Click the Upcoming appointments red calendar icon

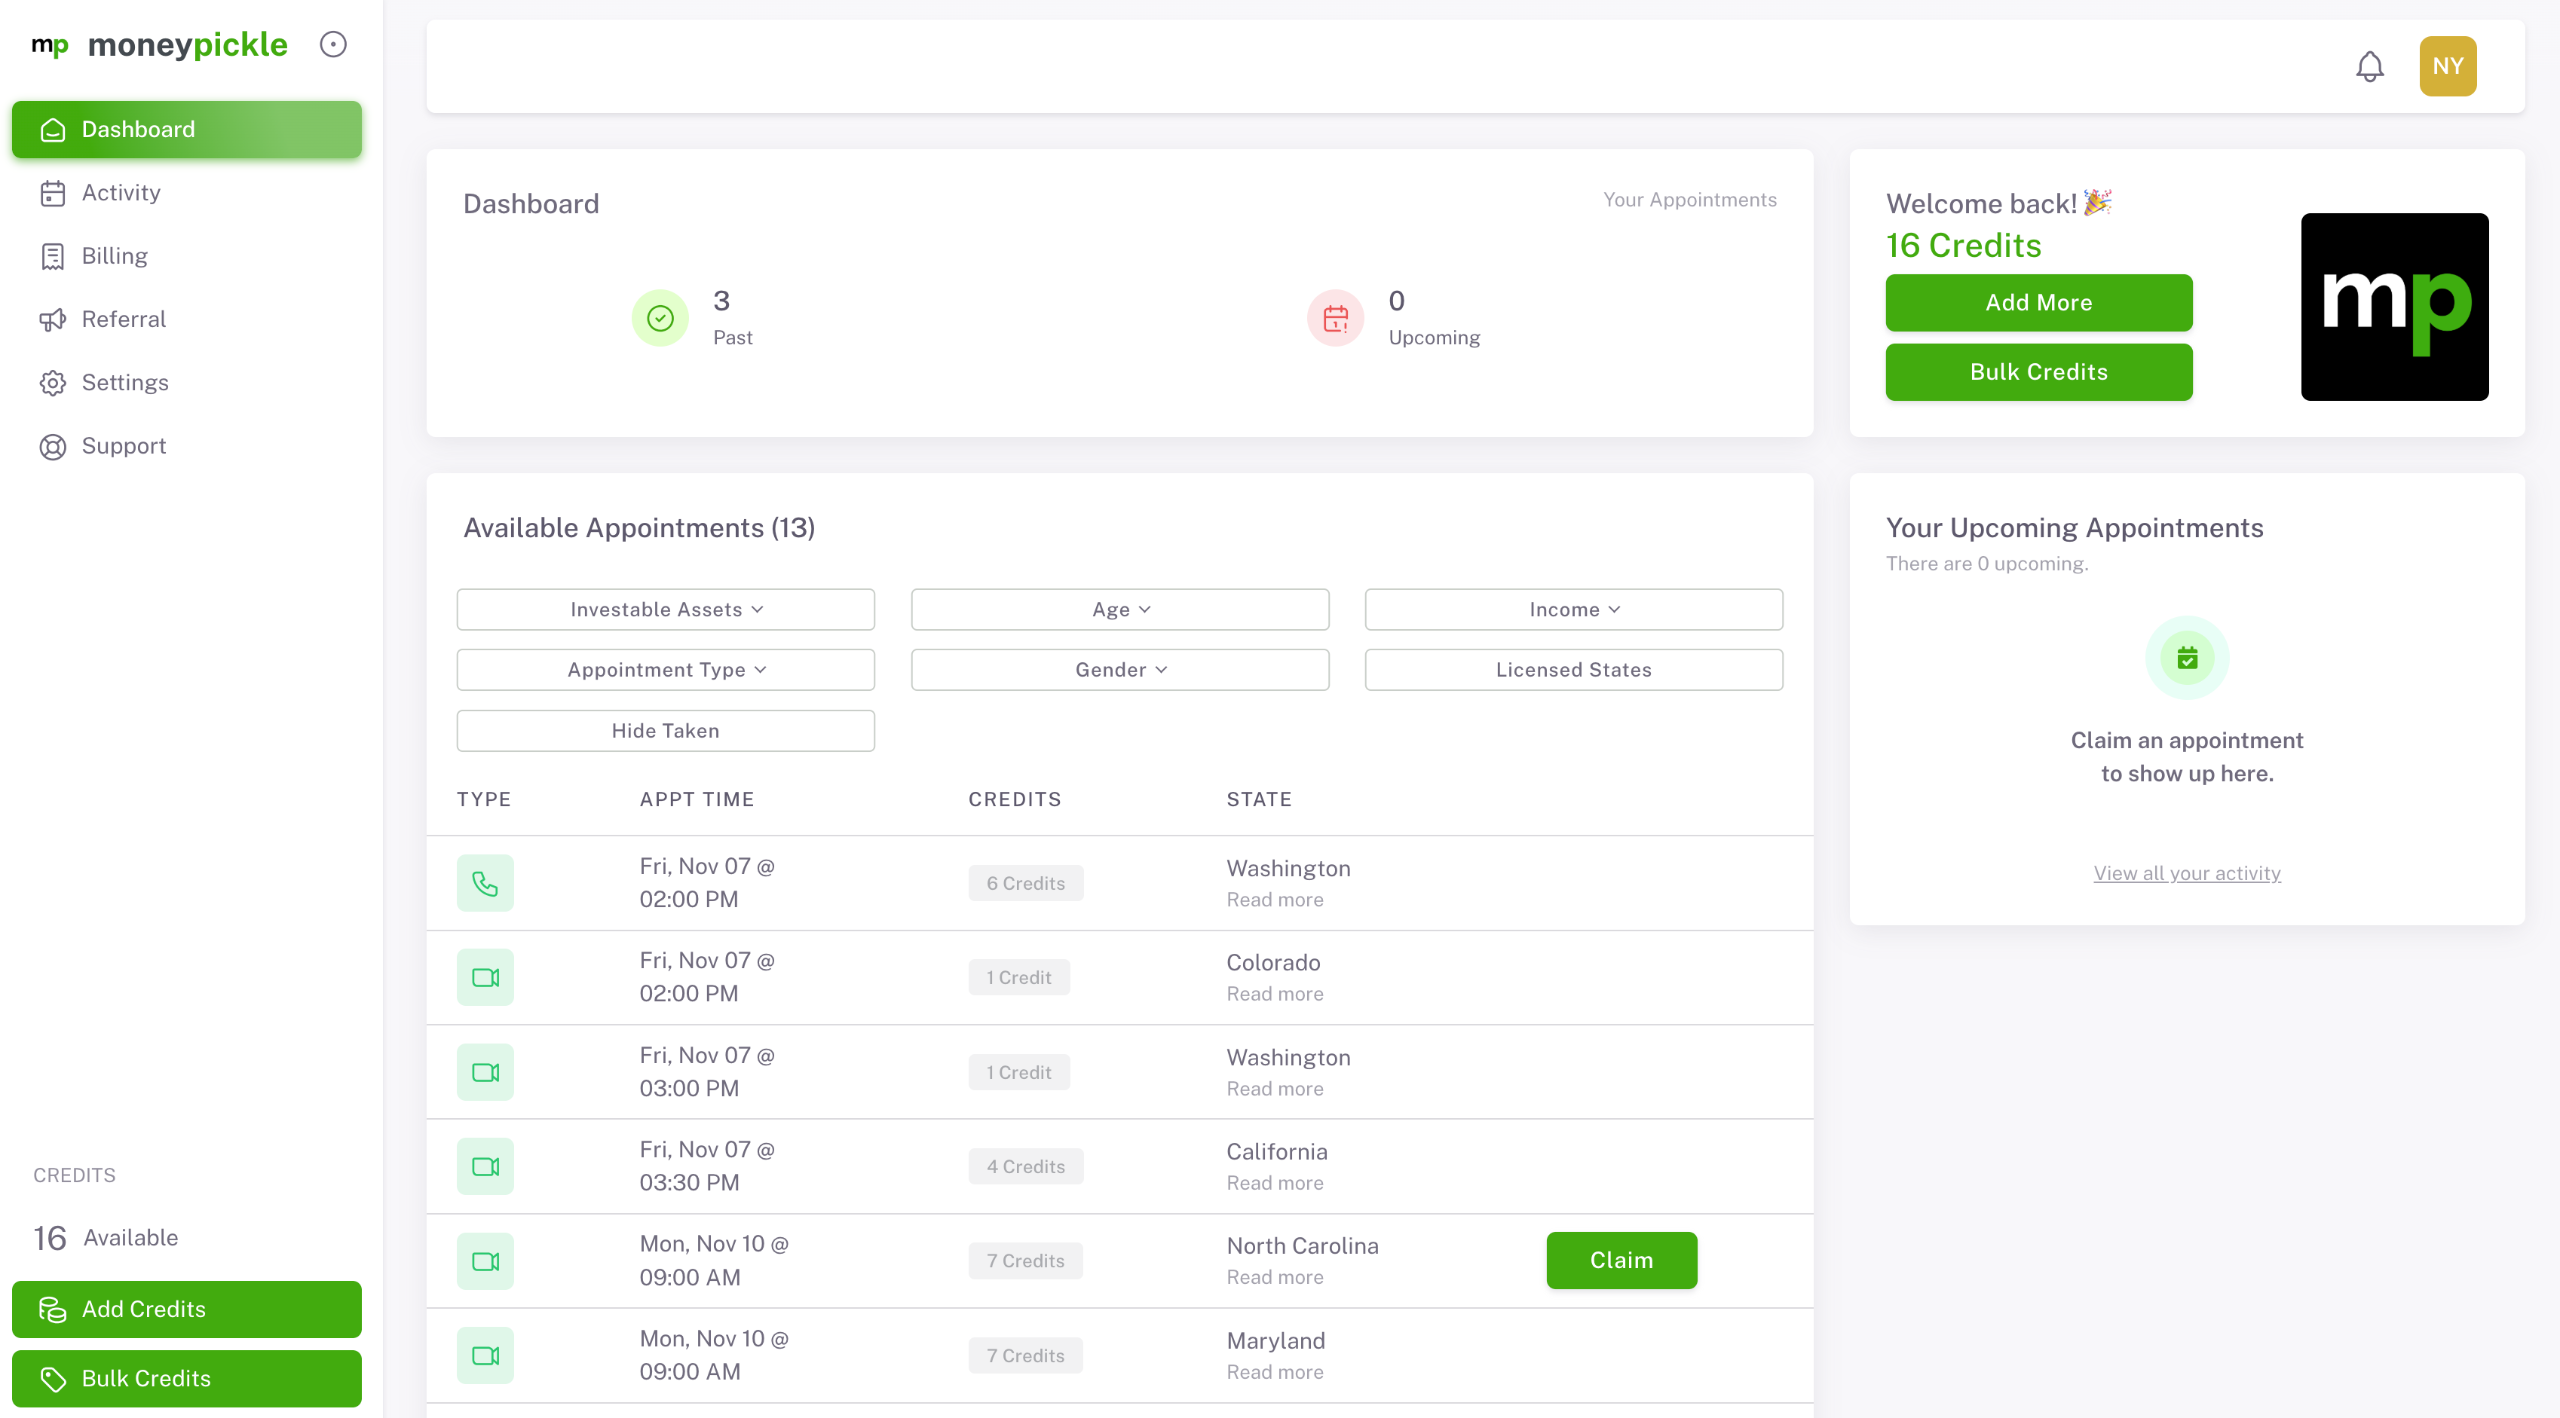tap(1335, 318)
